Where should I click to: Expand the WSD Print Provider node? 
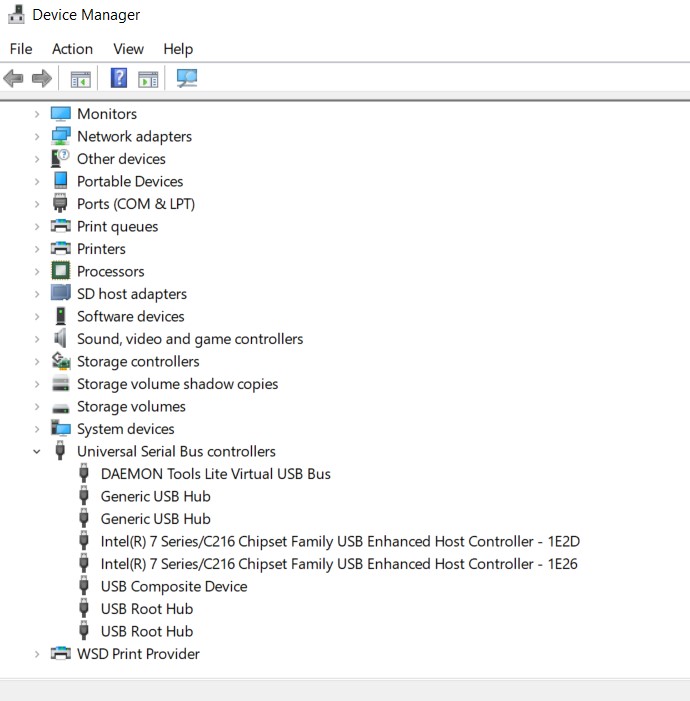37,654
